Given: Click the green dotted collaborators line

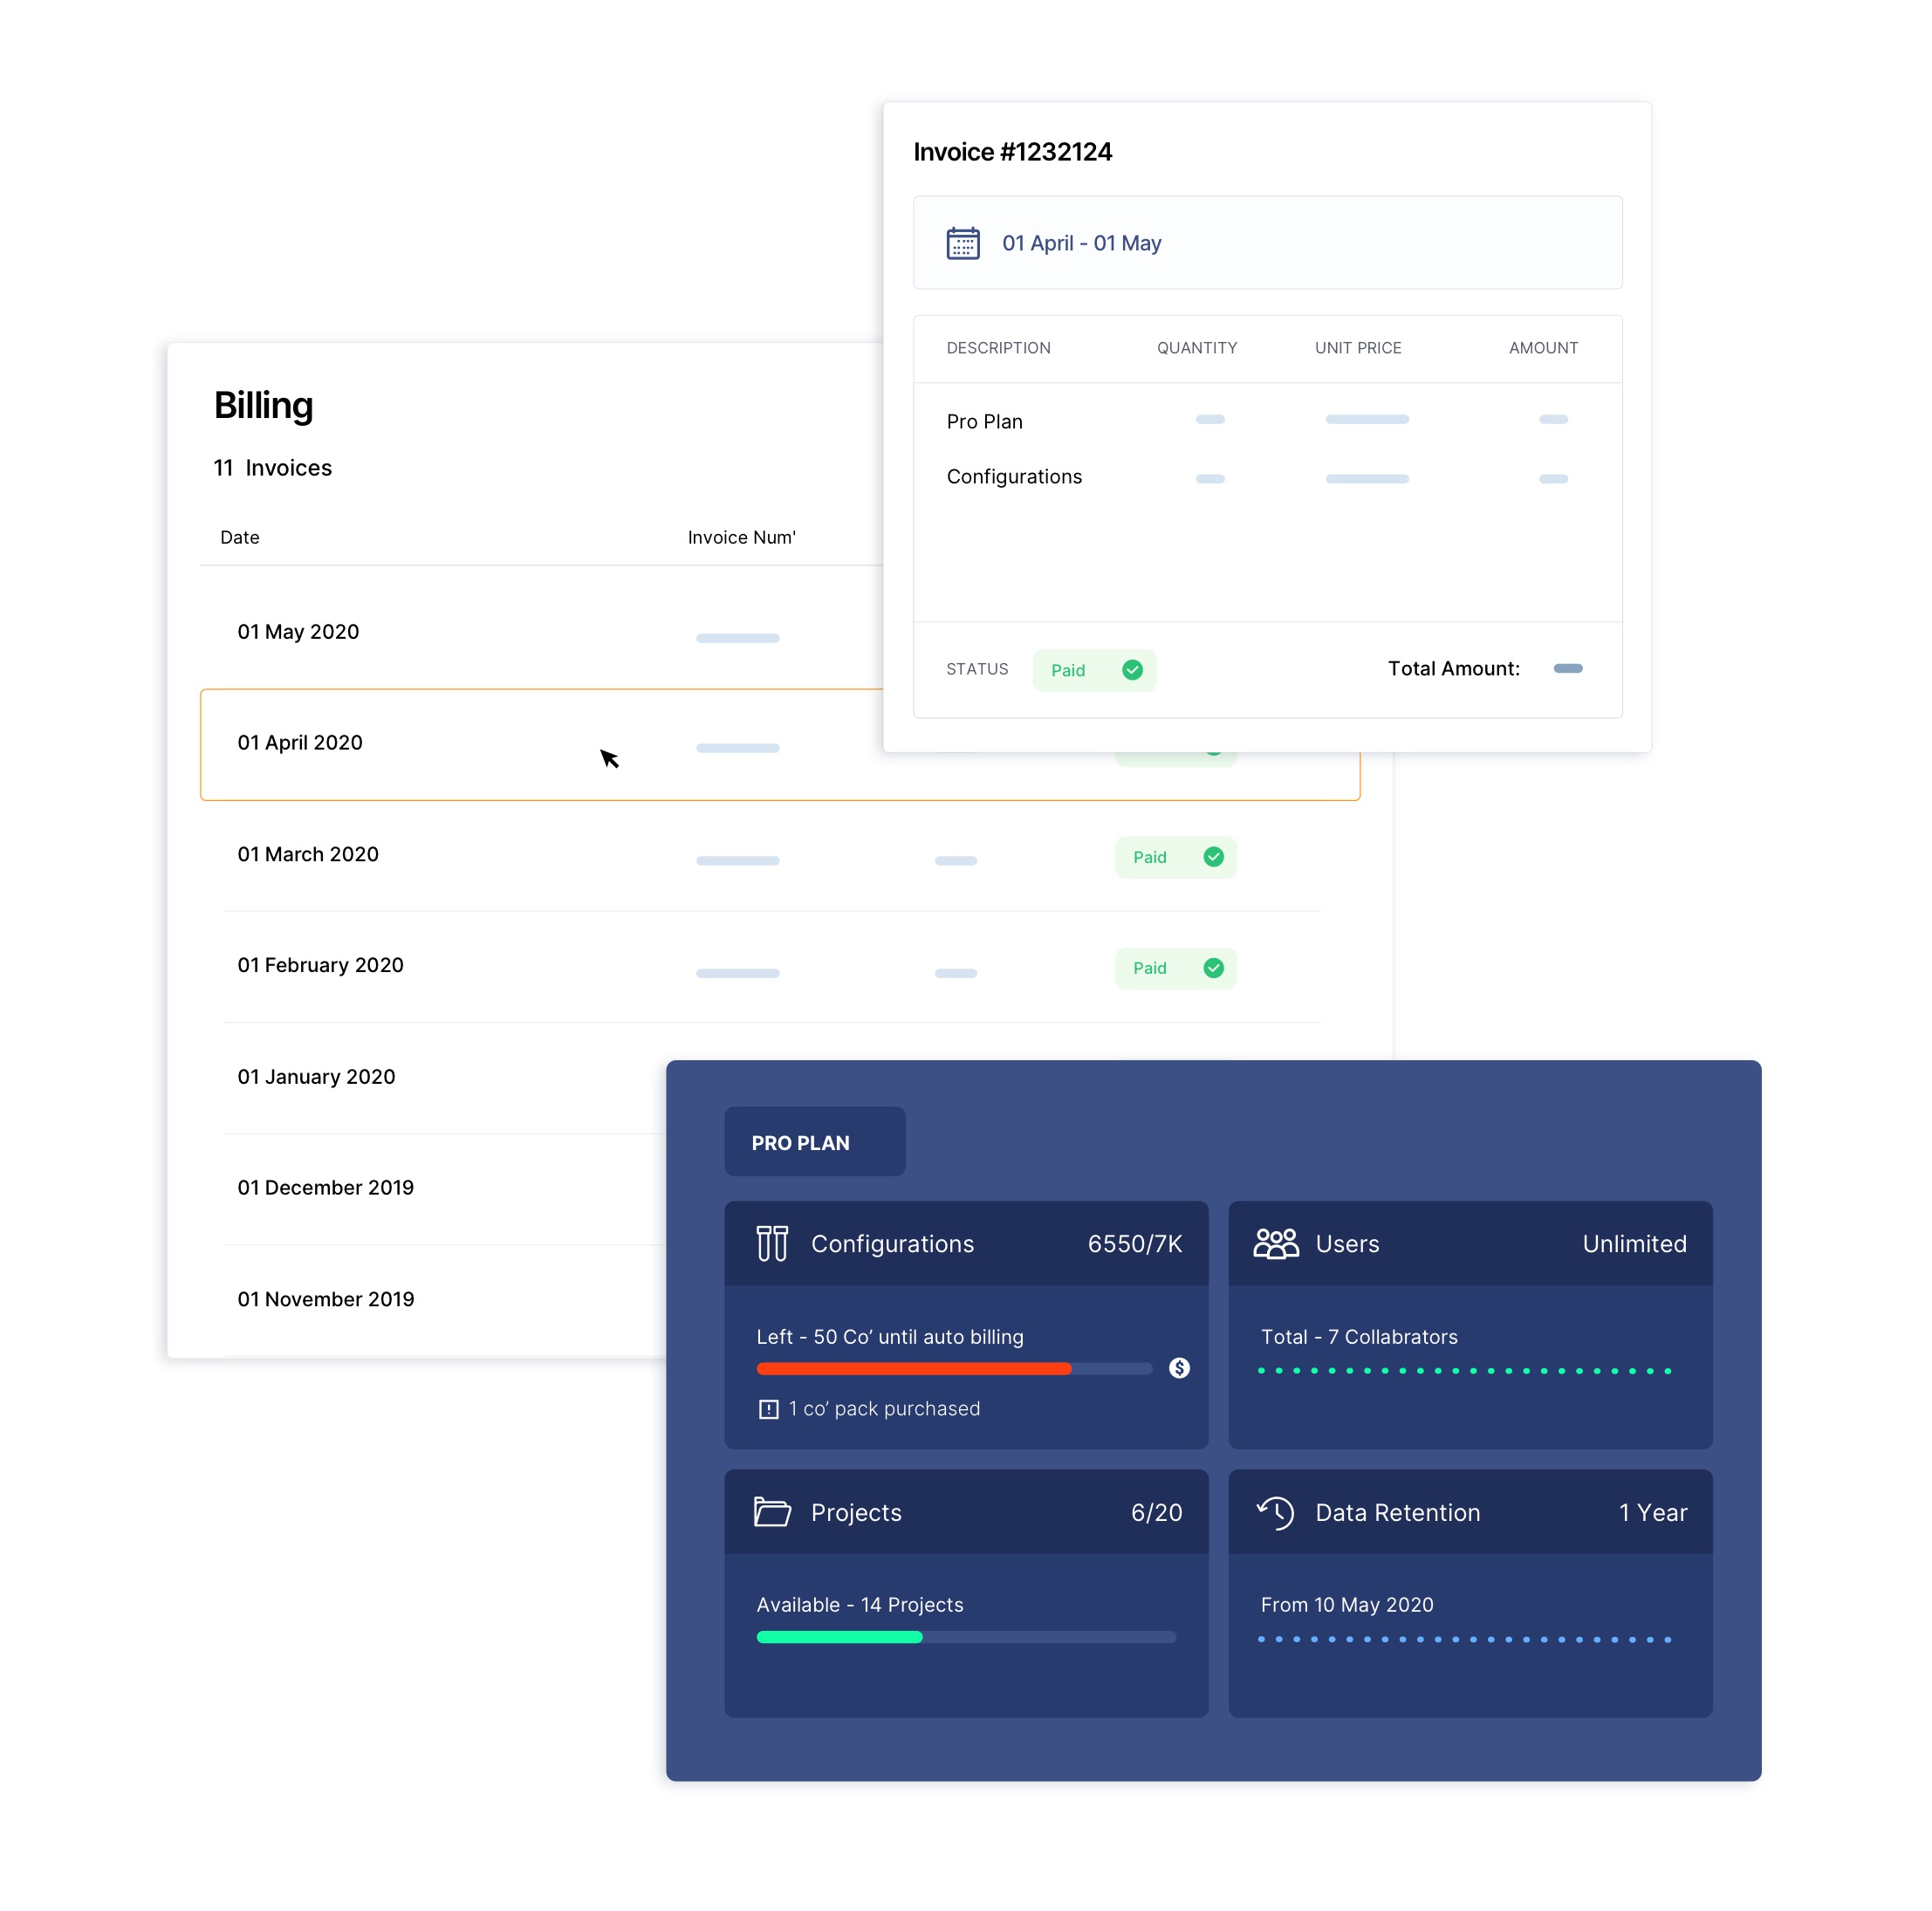Looking at the screenshot, I should coord(1465,1371).
